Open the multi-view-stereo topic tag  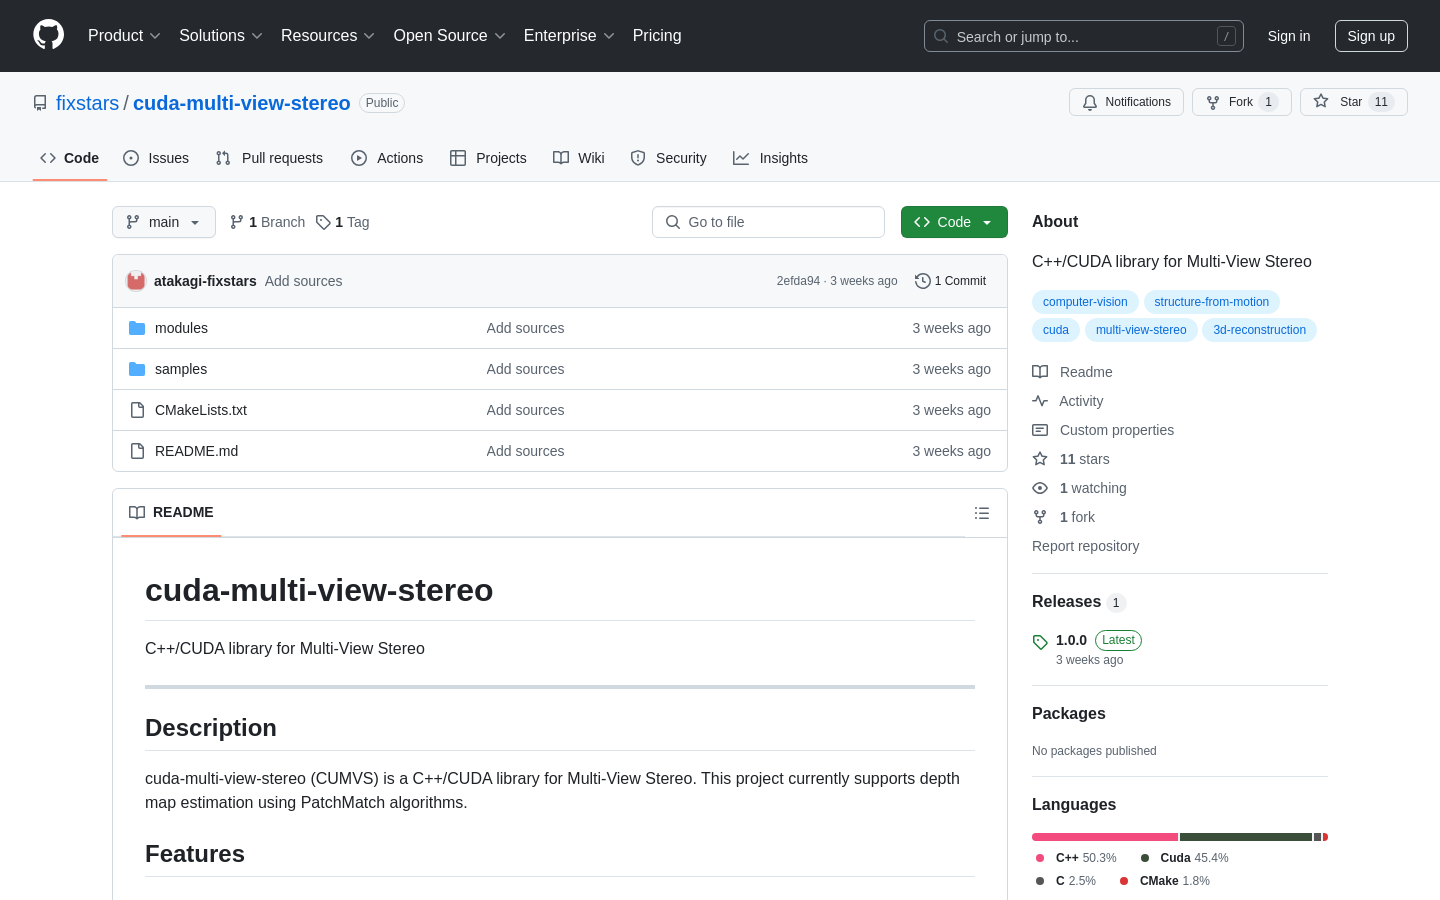[x=1141, y=330]
